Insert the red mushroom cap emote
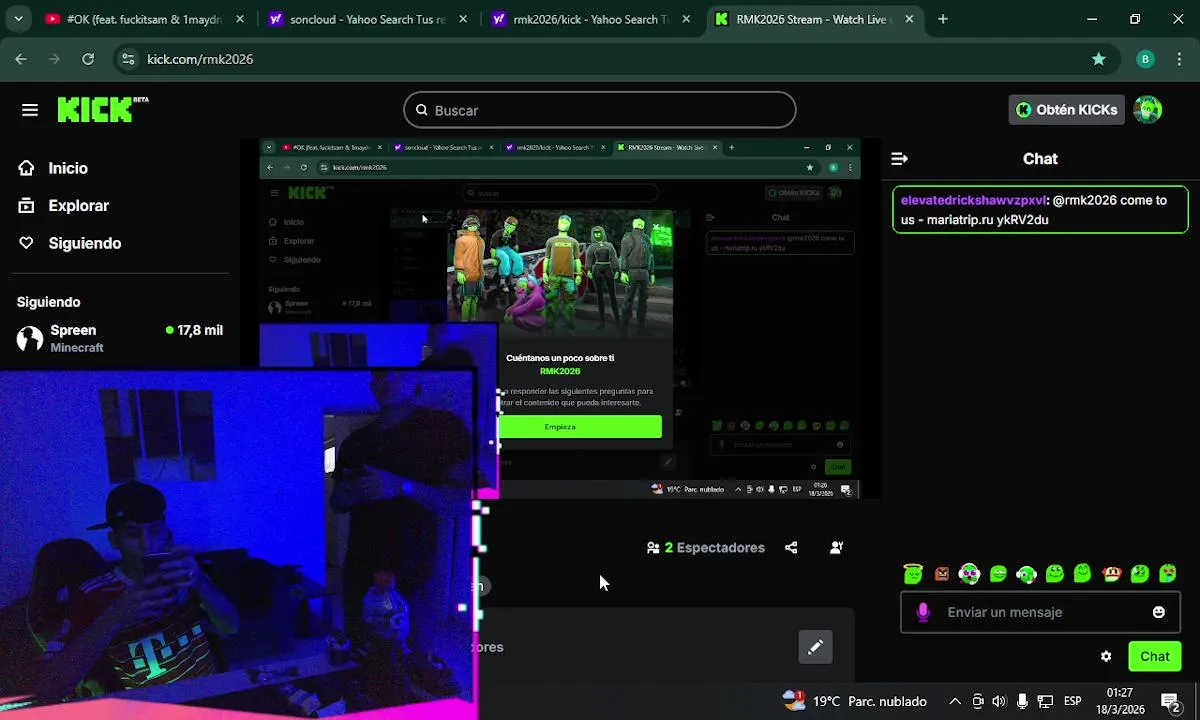 pyautogui.click(x=1111, y=574)
